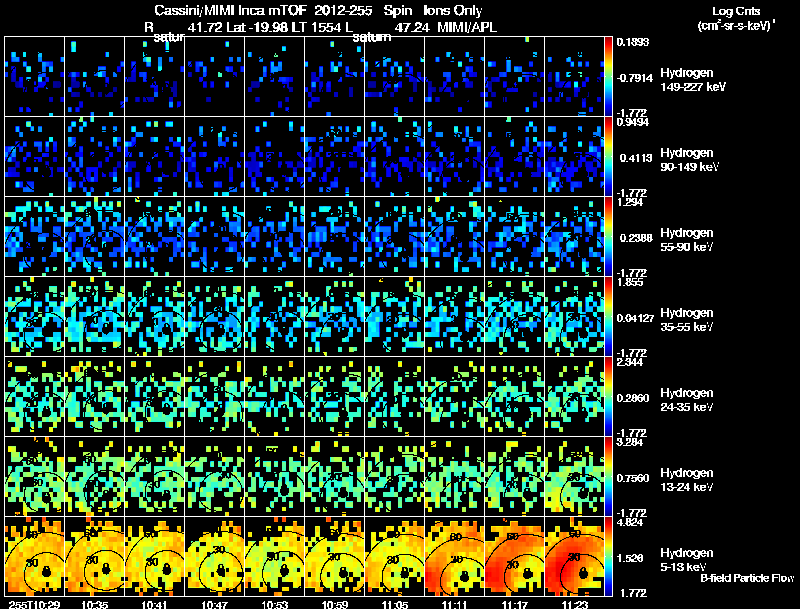Viewport: 800px width, 609px height.
Task: Click the 255T10:29 time label
Action: (x=35, y=604)
